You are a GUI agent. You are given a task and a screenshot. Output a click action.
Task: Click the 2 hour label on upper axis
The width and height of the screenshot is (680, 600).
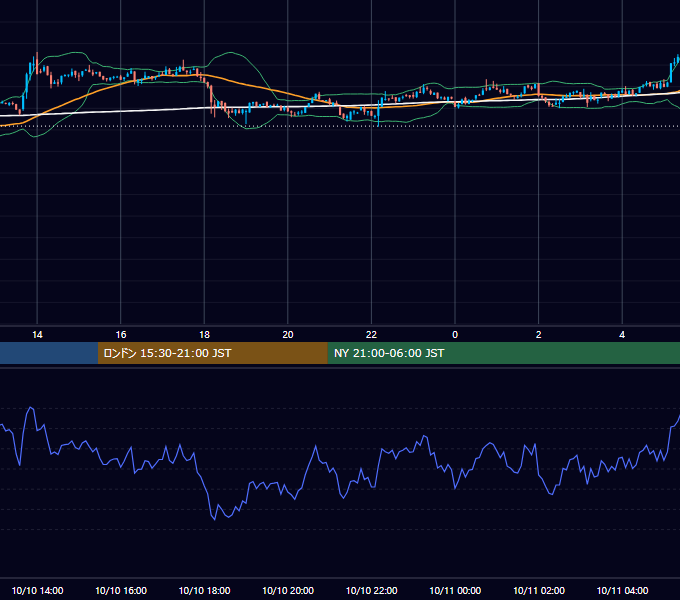[x=539, y=335]
